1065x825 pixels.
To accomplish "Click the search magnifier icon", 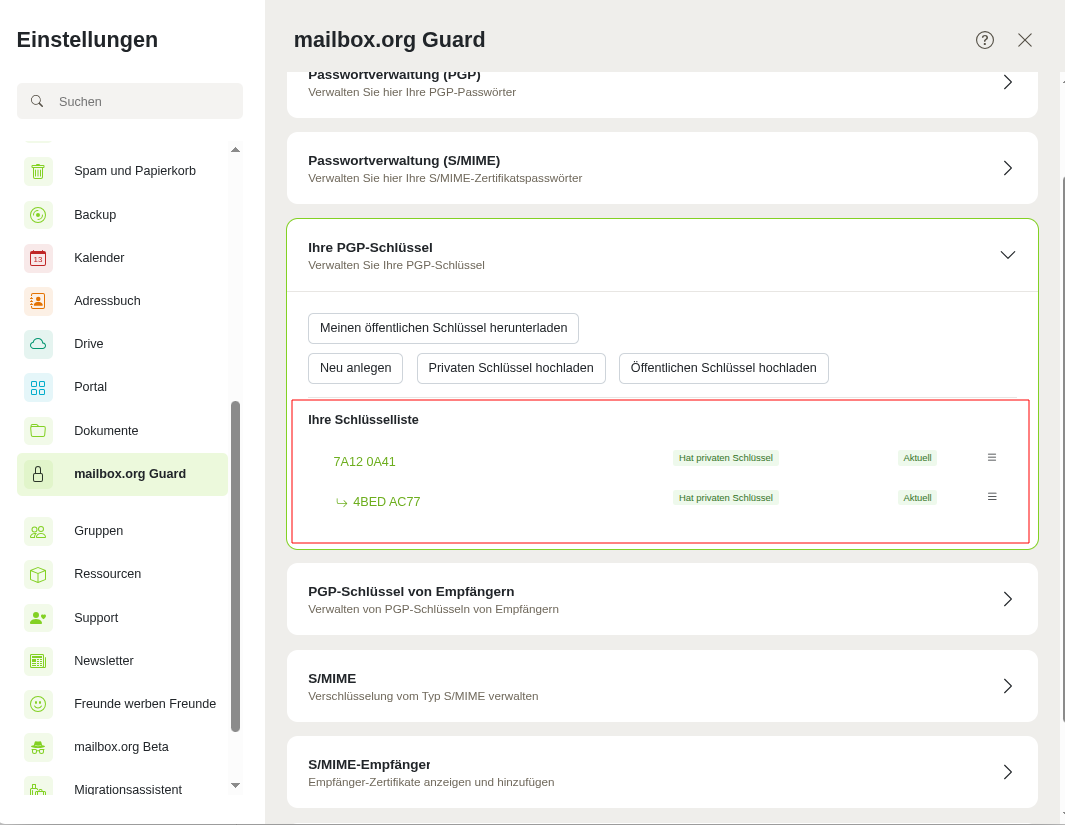I will 37,101.
